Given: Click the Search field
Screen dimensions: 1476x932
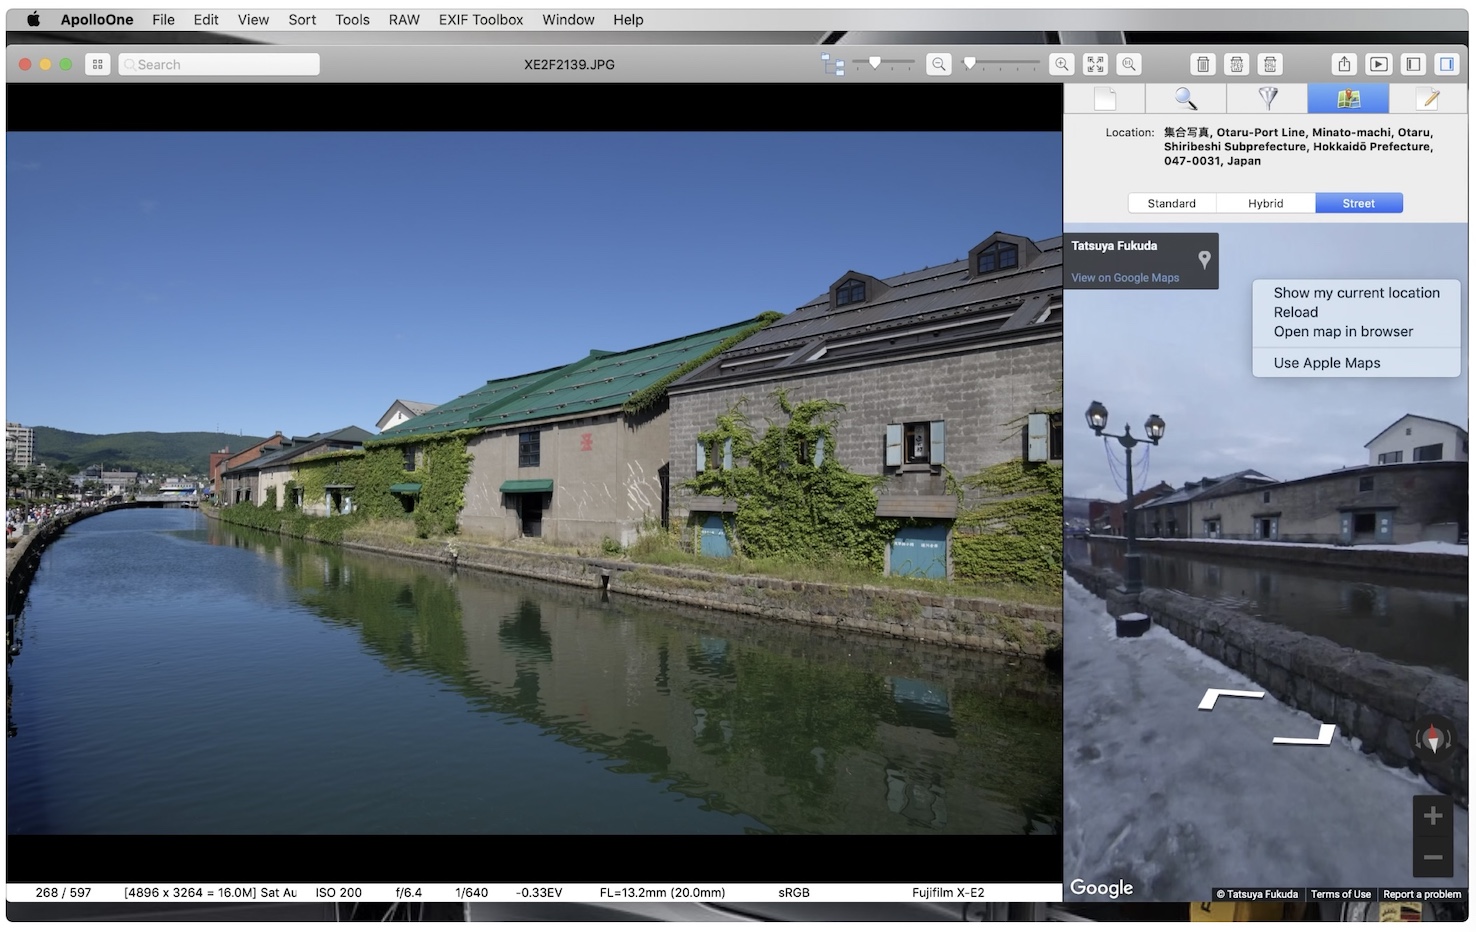Looking at the screenshot, I should coord(220,64).
